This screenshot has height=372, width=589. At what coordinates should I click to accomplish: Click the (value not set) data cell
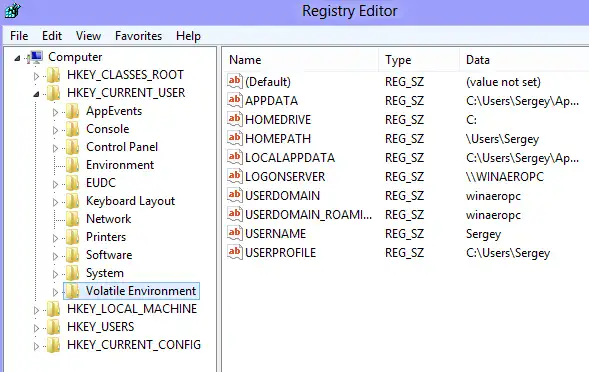(x=503, y=82)
